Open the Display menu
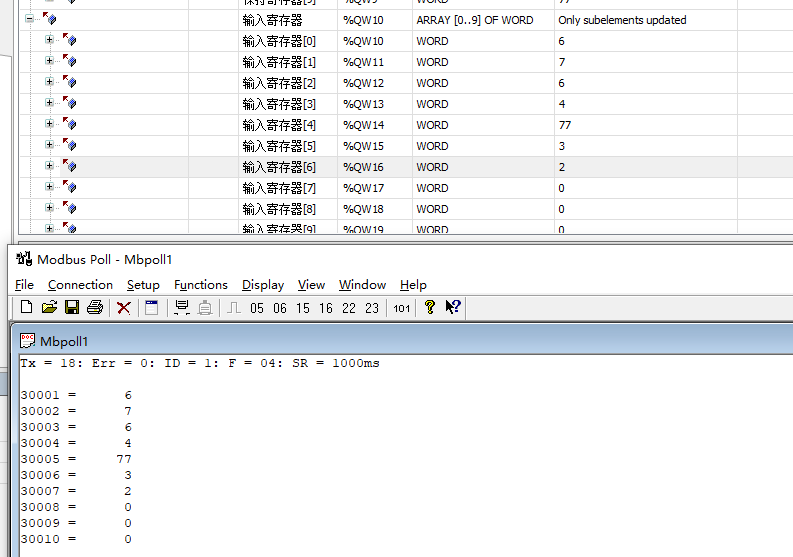 (263, 285)
